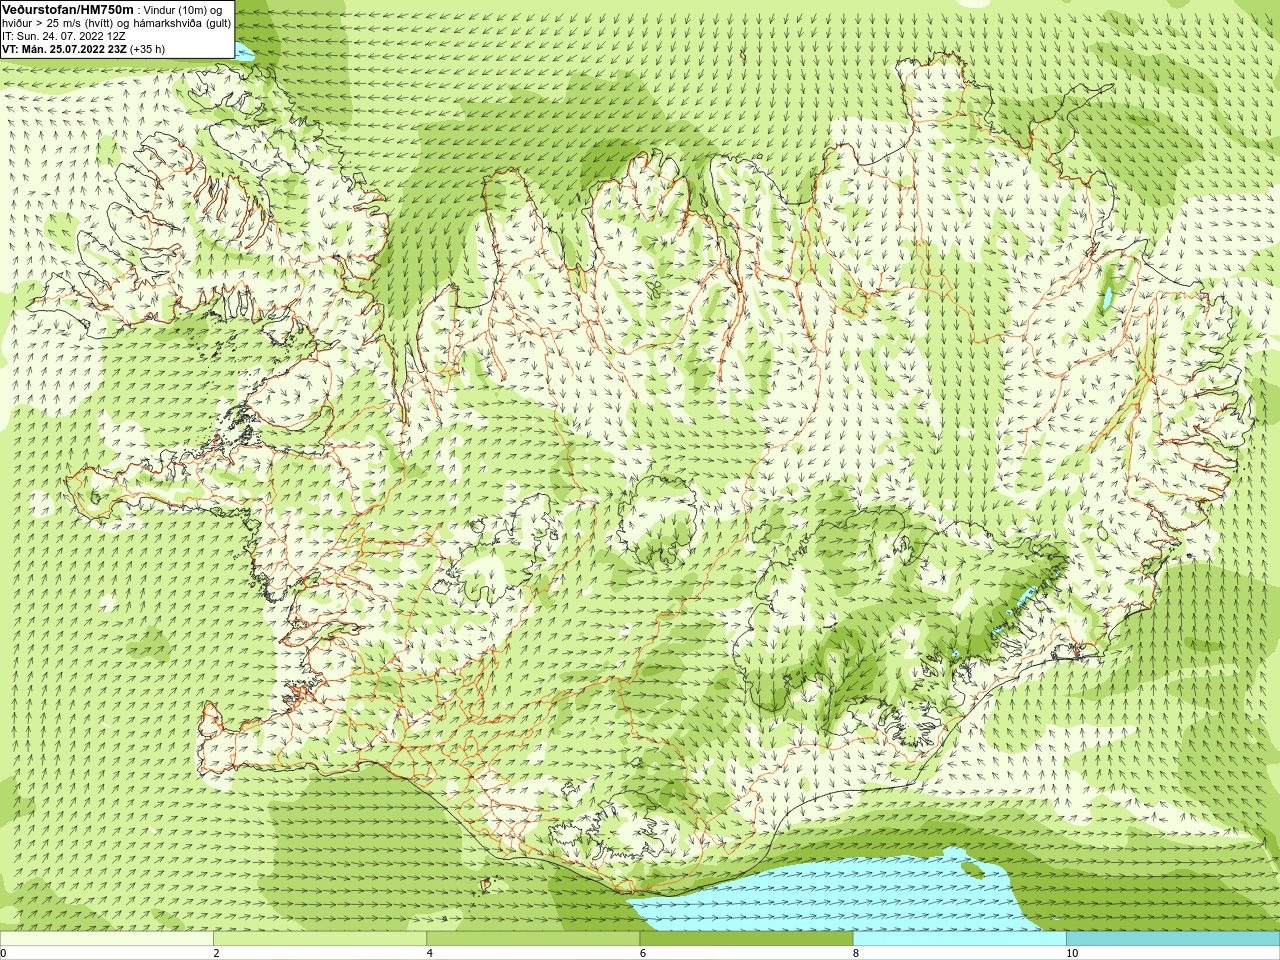Click the pale yellow 0–2 m/s legend segment

pyautogui.click(x=107, y=939)
